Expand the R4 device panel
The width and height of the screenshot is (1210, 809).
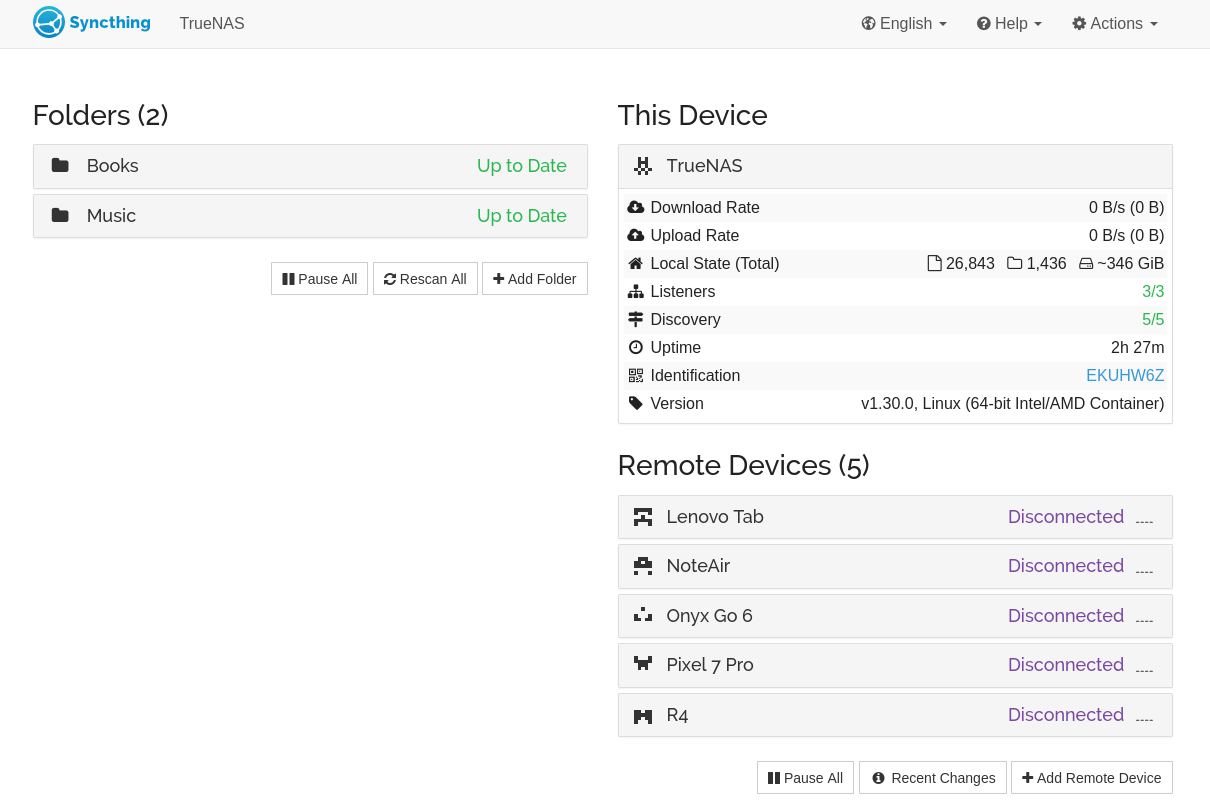[895, 715]
